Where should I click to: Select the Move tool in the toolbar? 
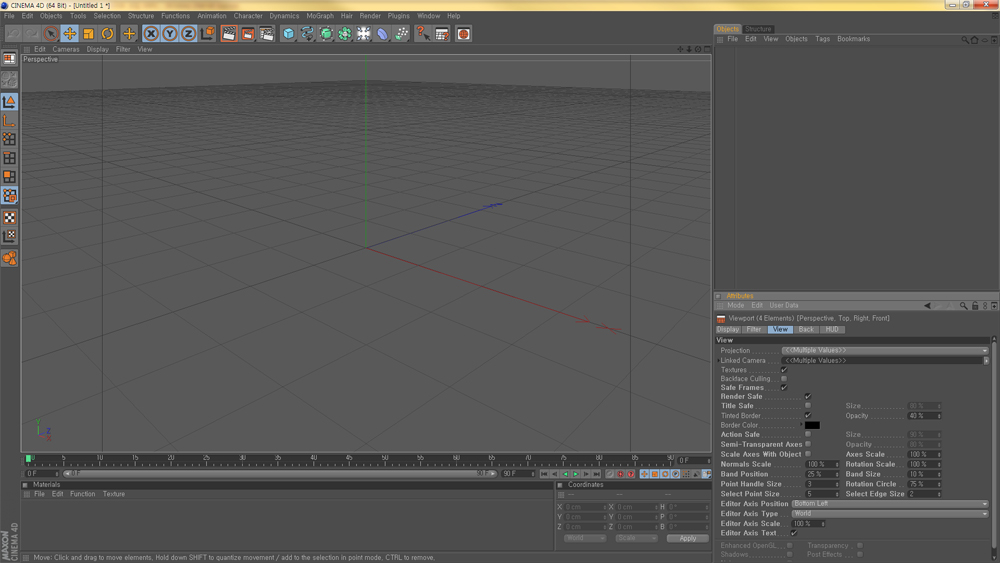pyautogui.click(x=70, y=34)
